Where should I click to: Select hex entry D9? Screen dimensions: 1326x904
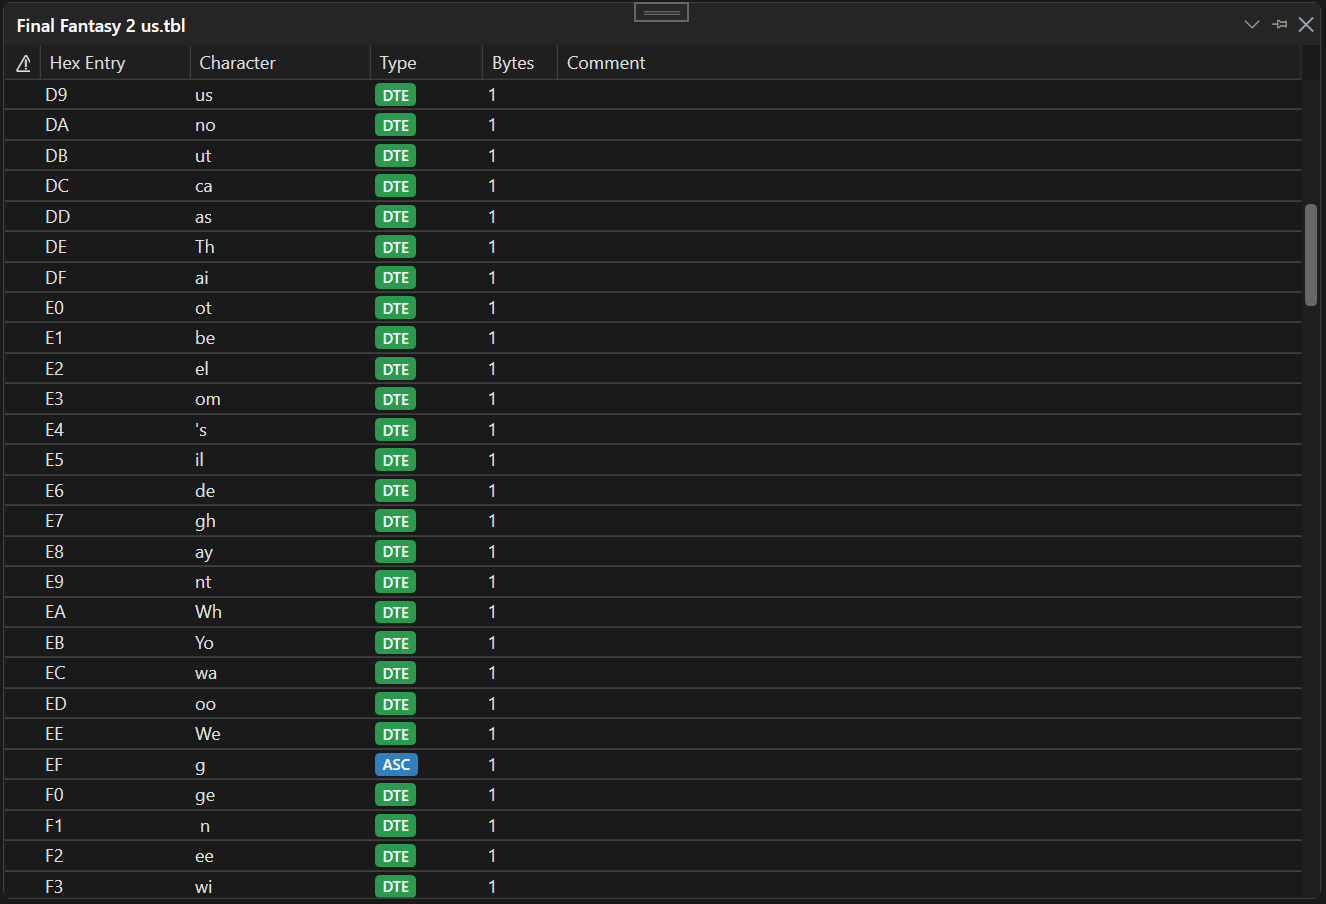point(56,95)
